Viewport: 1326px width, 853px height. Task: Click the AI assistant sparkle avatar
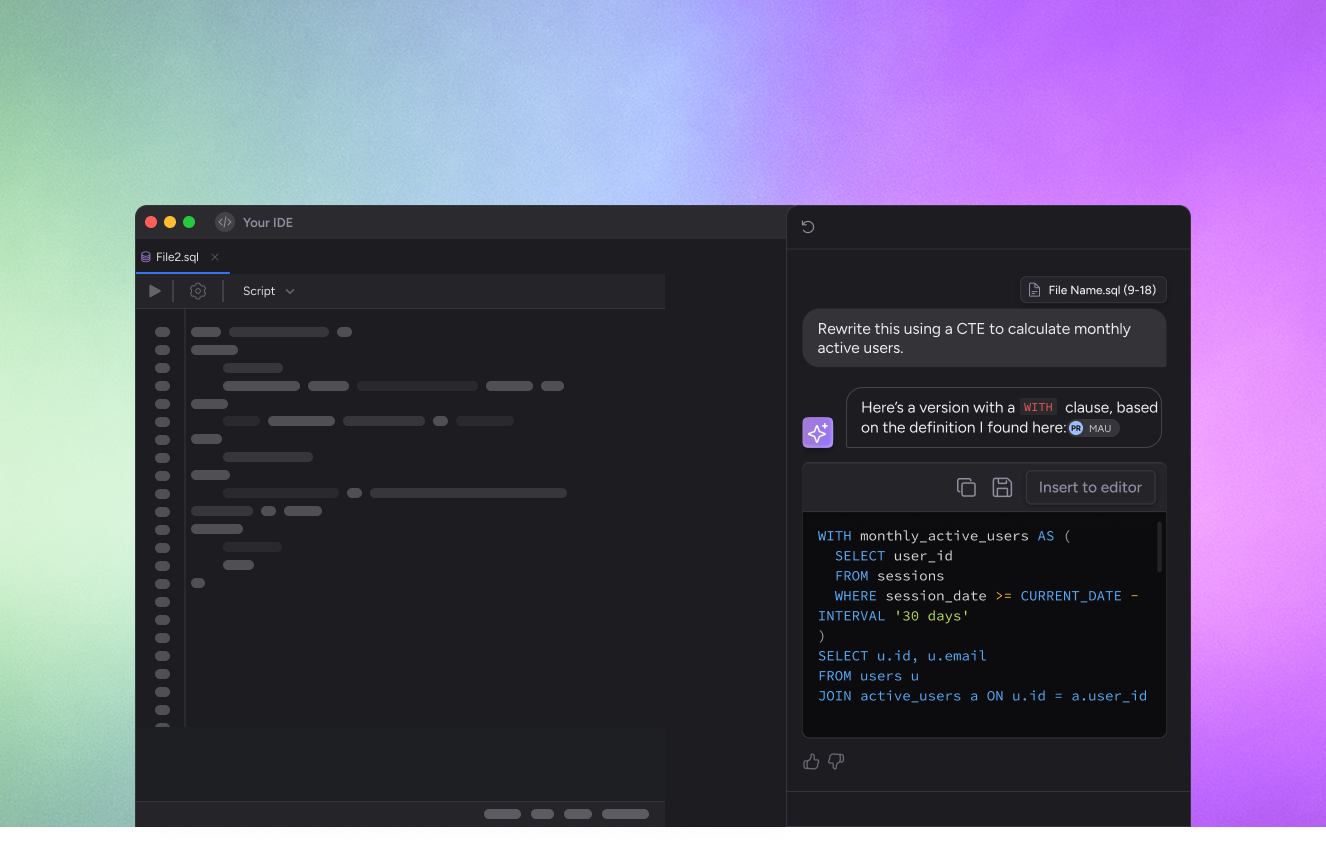tap(818, 432)
